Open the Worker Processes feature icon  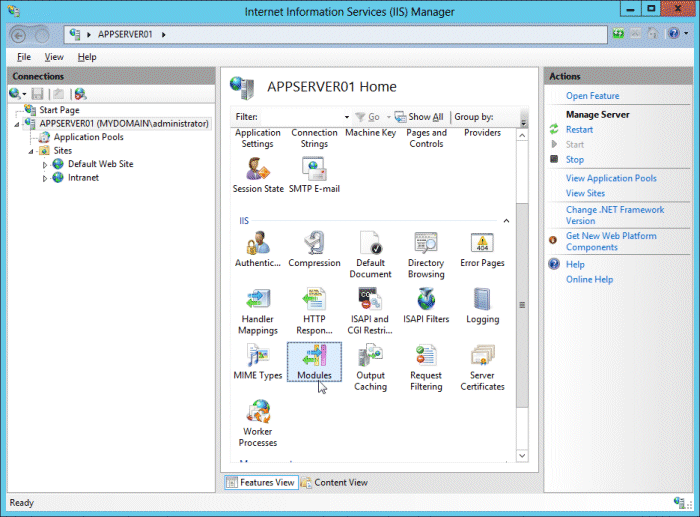coord(258,423)
